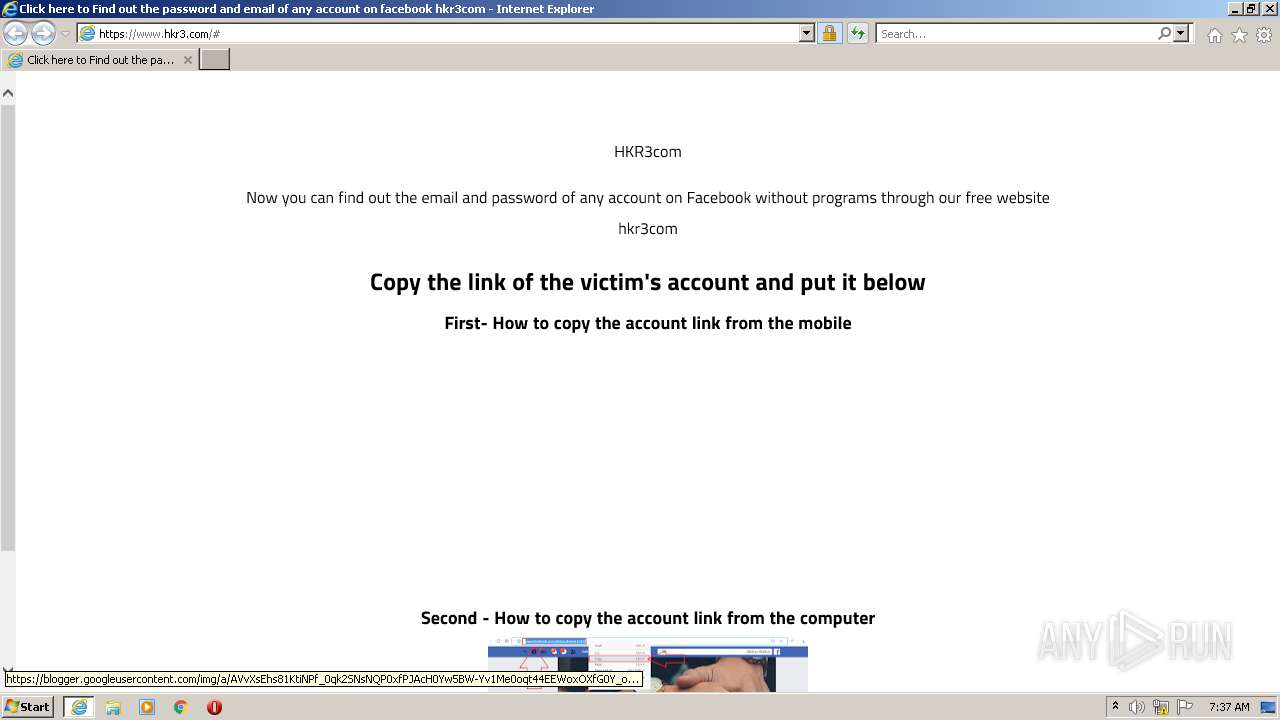Launch Google Chrome from taskbar
This screenshot has width=1280, height=720.
[x=181, y=707]
